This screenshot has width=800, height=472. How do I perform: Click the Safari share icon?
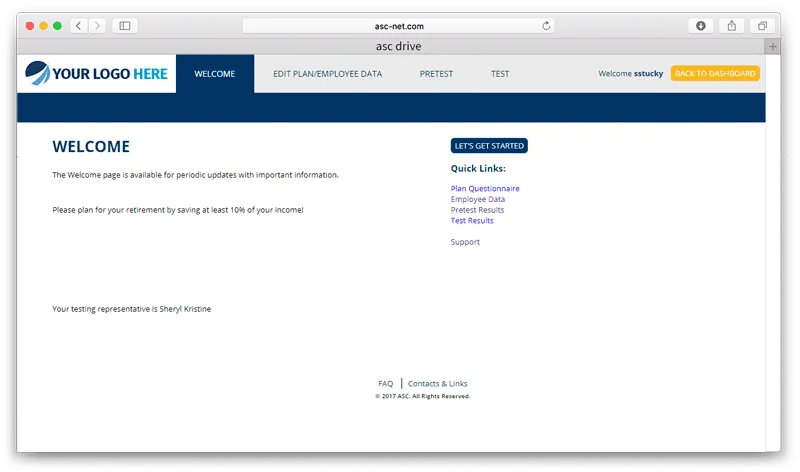pos(731,26)
